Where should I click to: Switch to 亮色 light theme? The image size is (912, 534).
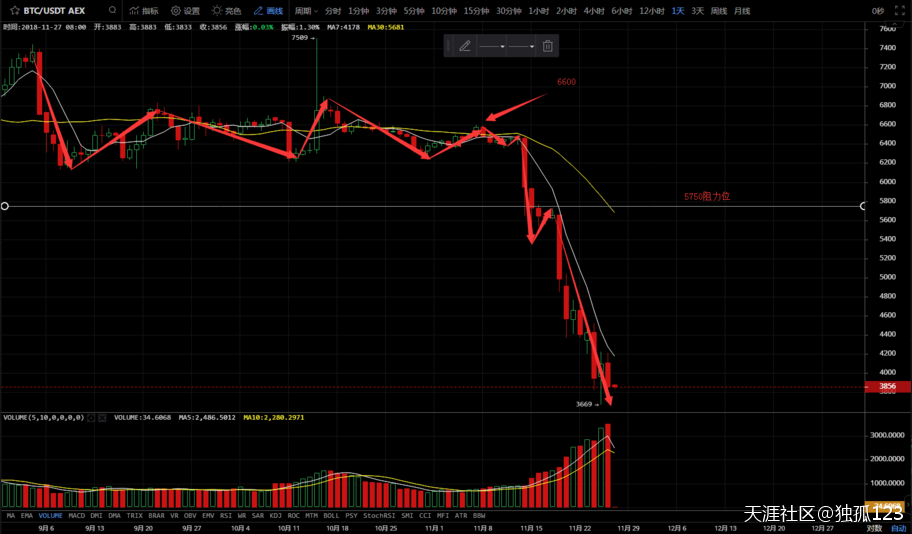pyautogui.click(x=226, y=10)
